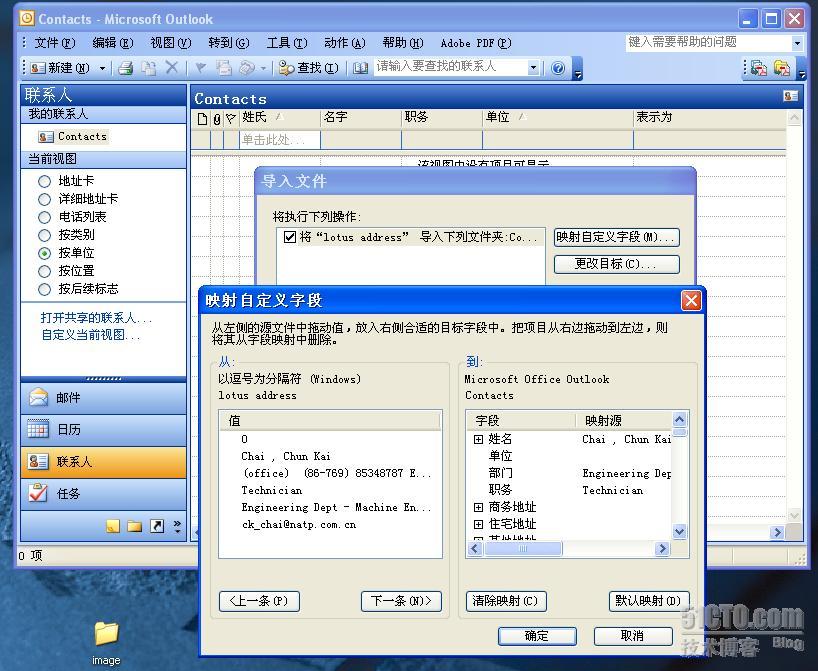Click the 打开共享的联系人 link
Image resolution: width=818 pixels, height=671 pixels.
(96, 318)
